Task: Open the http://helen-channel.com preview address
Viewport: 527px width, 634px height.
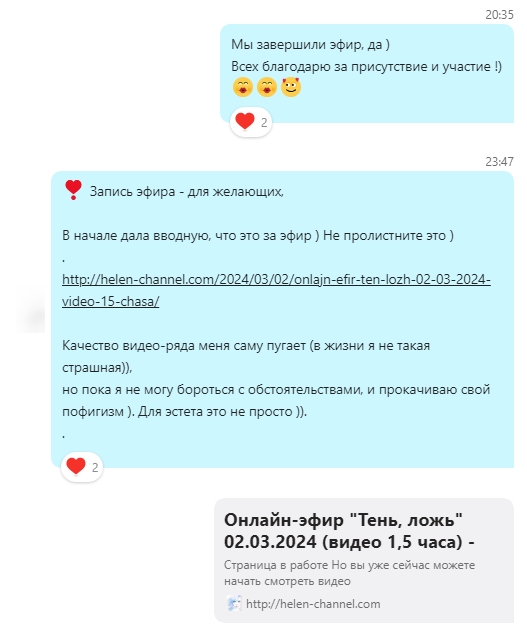Action: pos(313,604)
